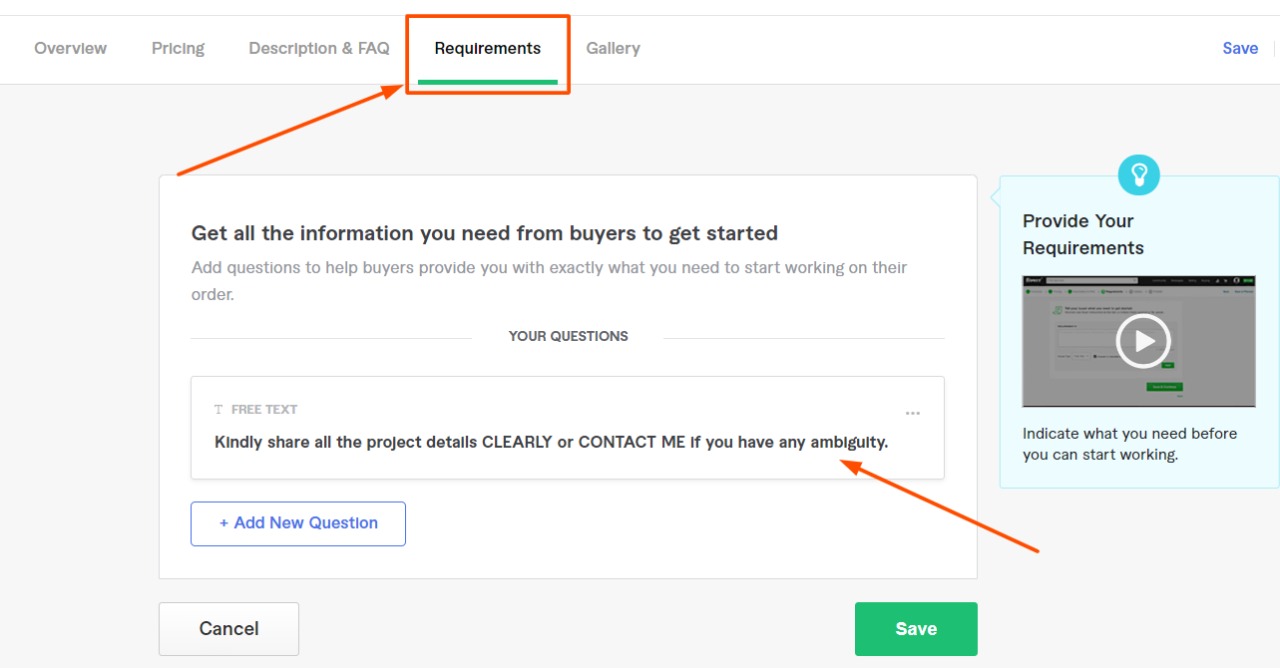The height and width of the screenshot is (668, 1280).
Task: Go to Description & FAQ tab
Action: [x=319, y=48]
